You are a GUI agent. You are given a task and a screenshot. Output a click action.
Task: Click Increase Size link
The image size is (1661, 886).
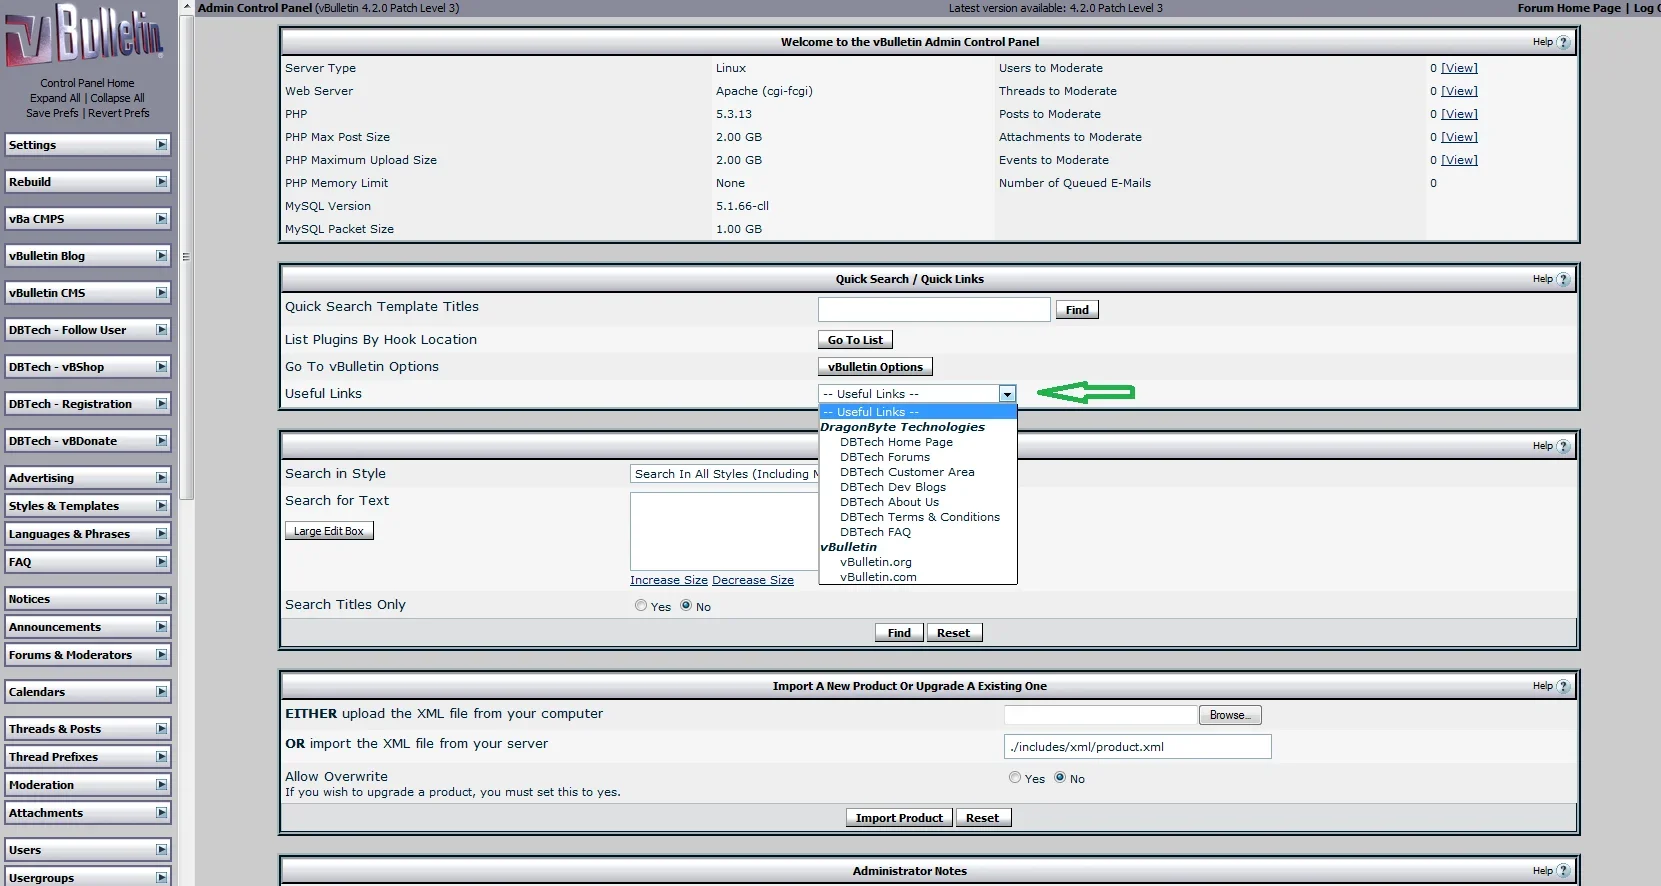click(669, 580)
